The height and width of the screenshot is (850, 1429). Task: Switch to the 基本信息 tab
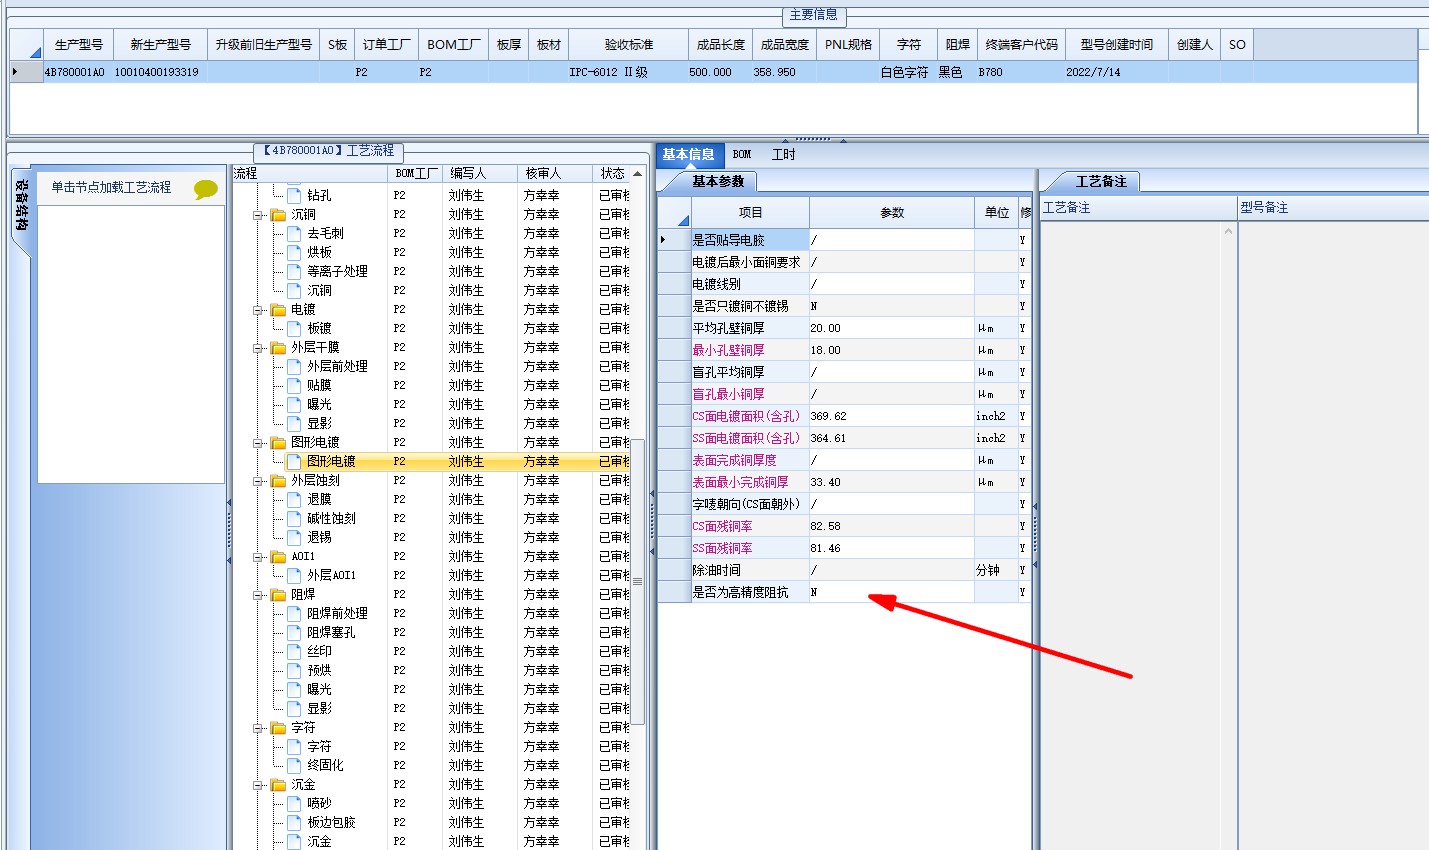pyautogui.click(x=688, y=154)
